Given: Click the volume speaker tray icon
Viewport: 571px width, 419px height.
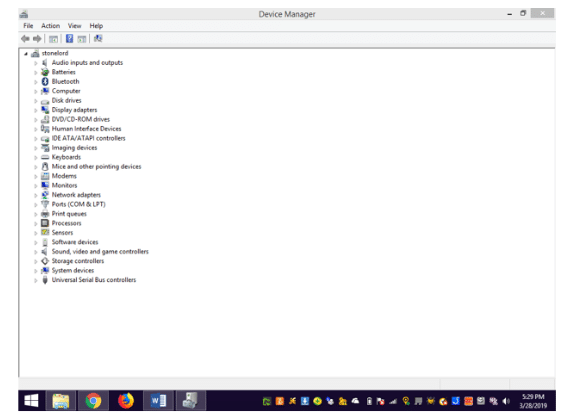Looking at the screenshot, I should [x=506, y=401].
